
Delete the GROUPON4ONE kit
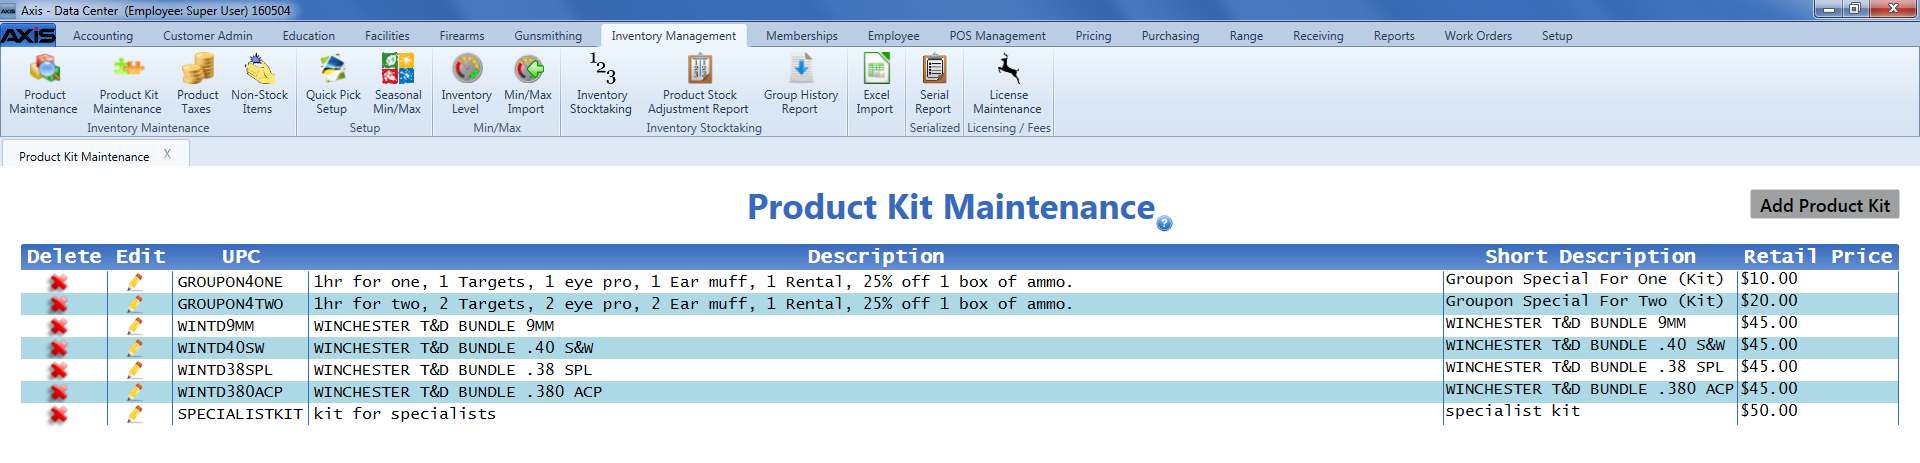[x=59, y=282]
